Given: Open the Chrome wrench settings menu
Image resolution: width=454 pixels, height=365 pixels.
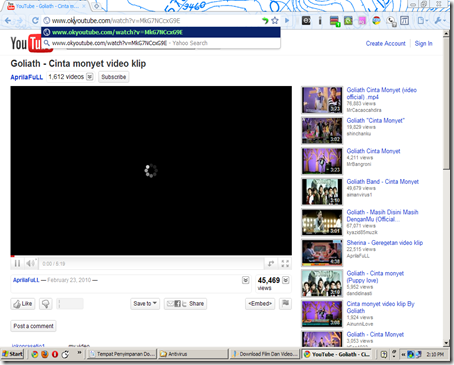Looking at the screenshot, I should coord(438,21).
